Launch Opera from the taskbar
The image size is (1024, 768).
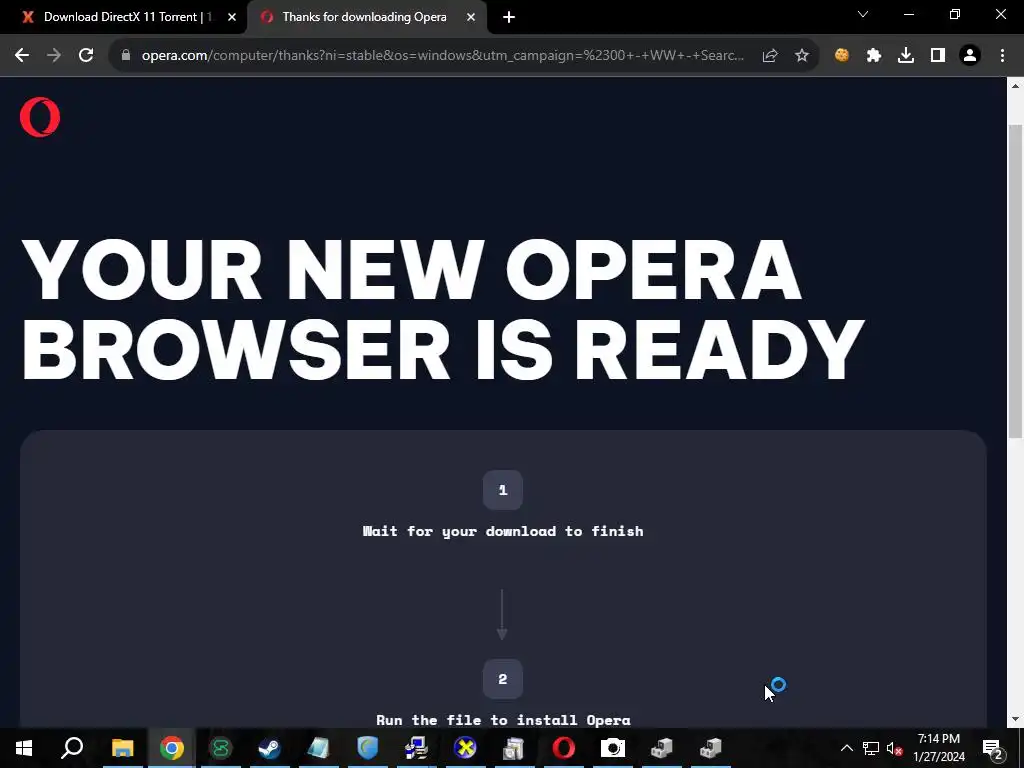pyautogui.click(x=564, y=748)
